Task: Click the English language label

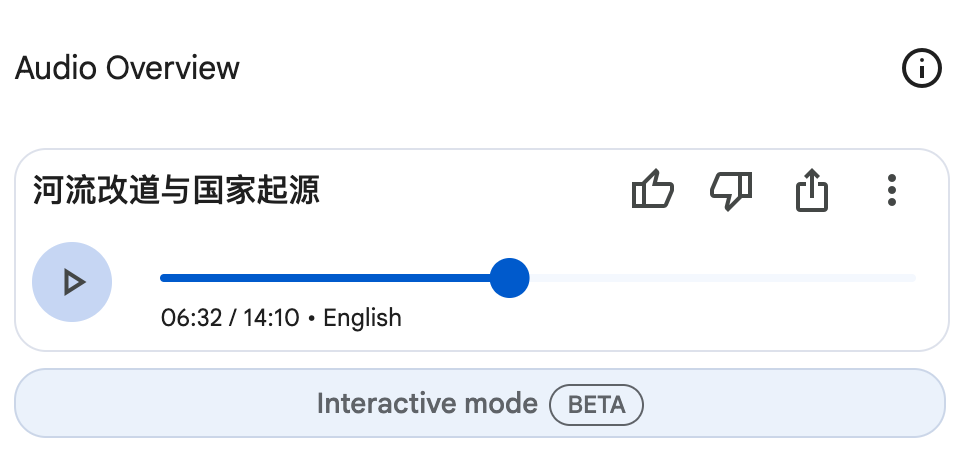Action: pos(362,318)
